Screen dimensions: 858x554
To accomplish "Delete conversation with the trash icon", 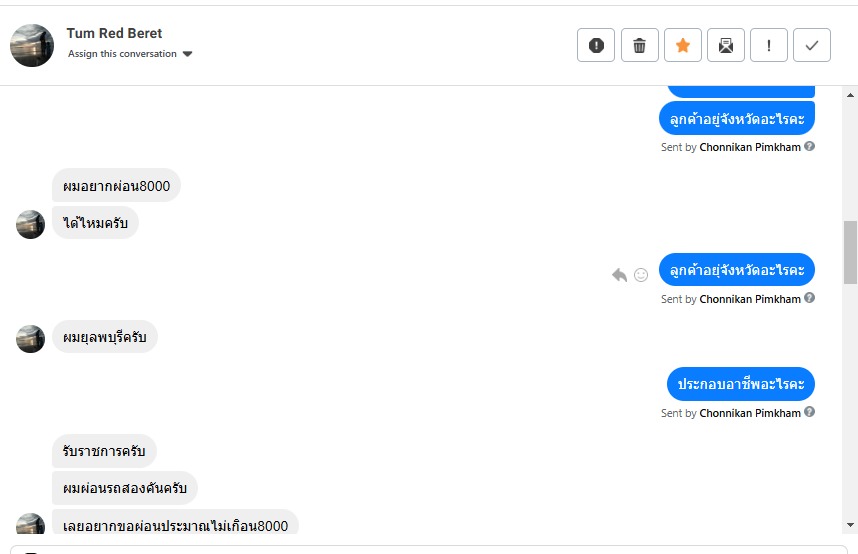I will [640, 45].
